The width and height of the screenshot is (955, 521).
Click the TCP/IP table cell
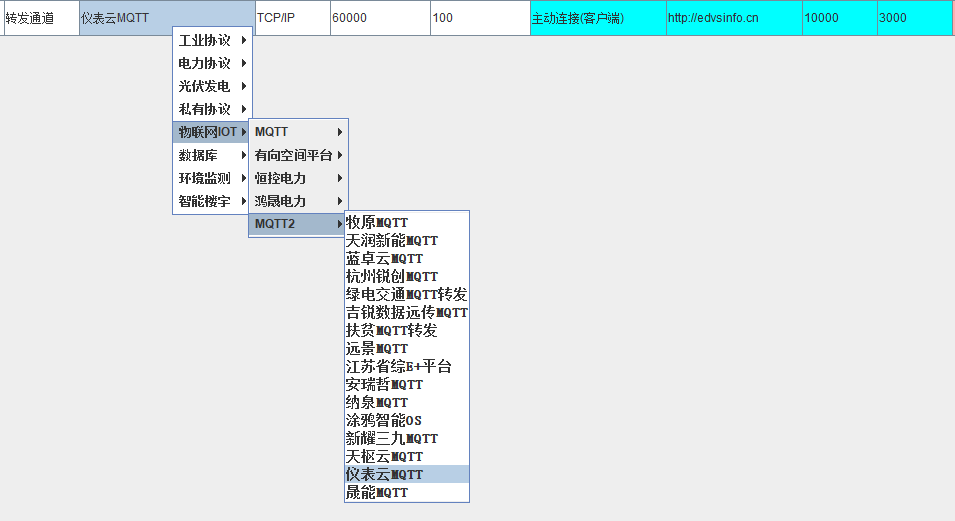(292, 18)
